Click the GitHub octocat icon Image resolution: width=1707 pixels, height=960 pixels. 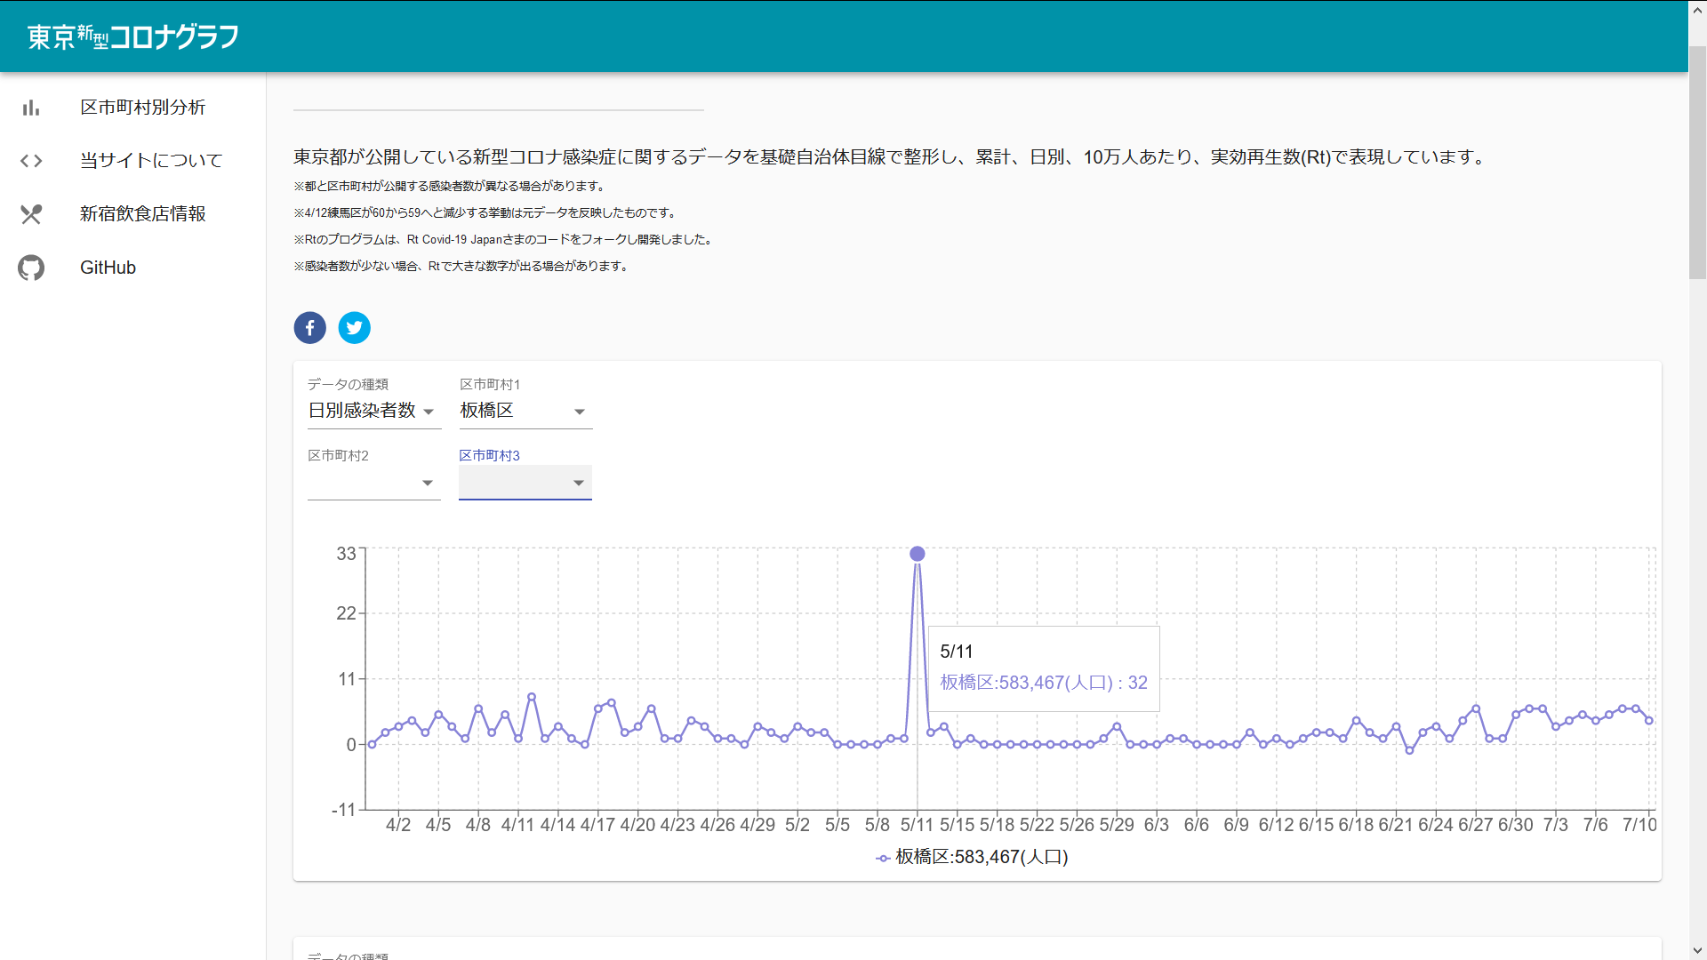[31, 268]
